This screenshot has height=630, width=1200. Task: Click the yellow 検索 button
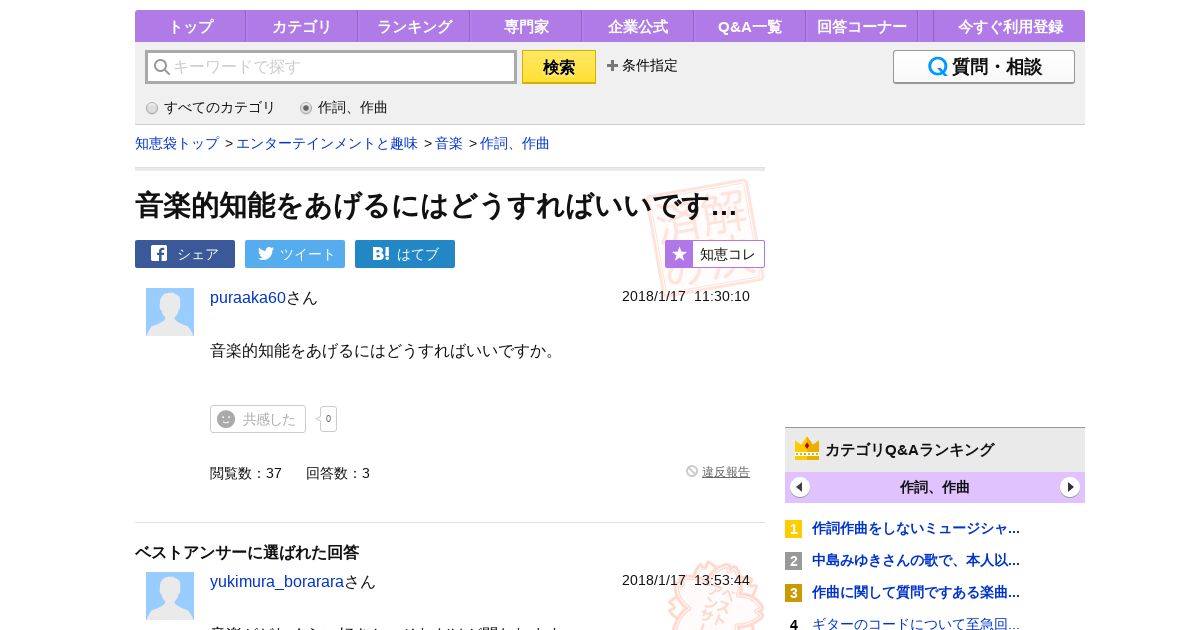(559, 67)
